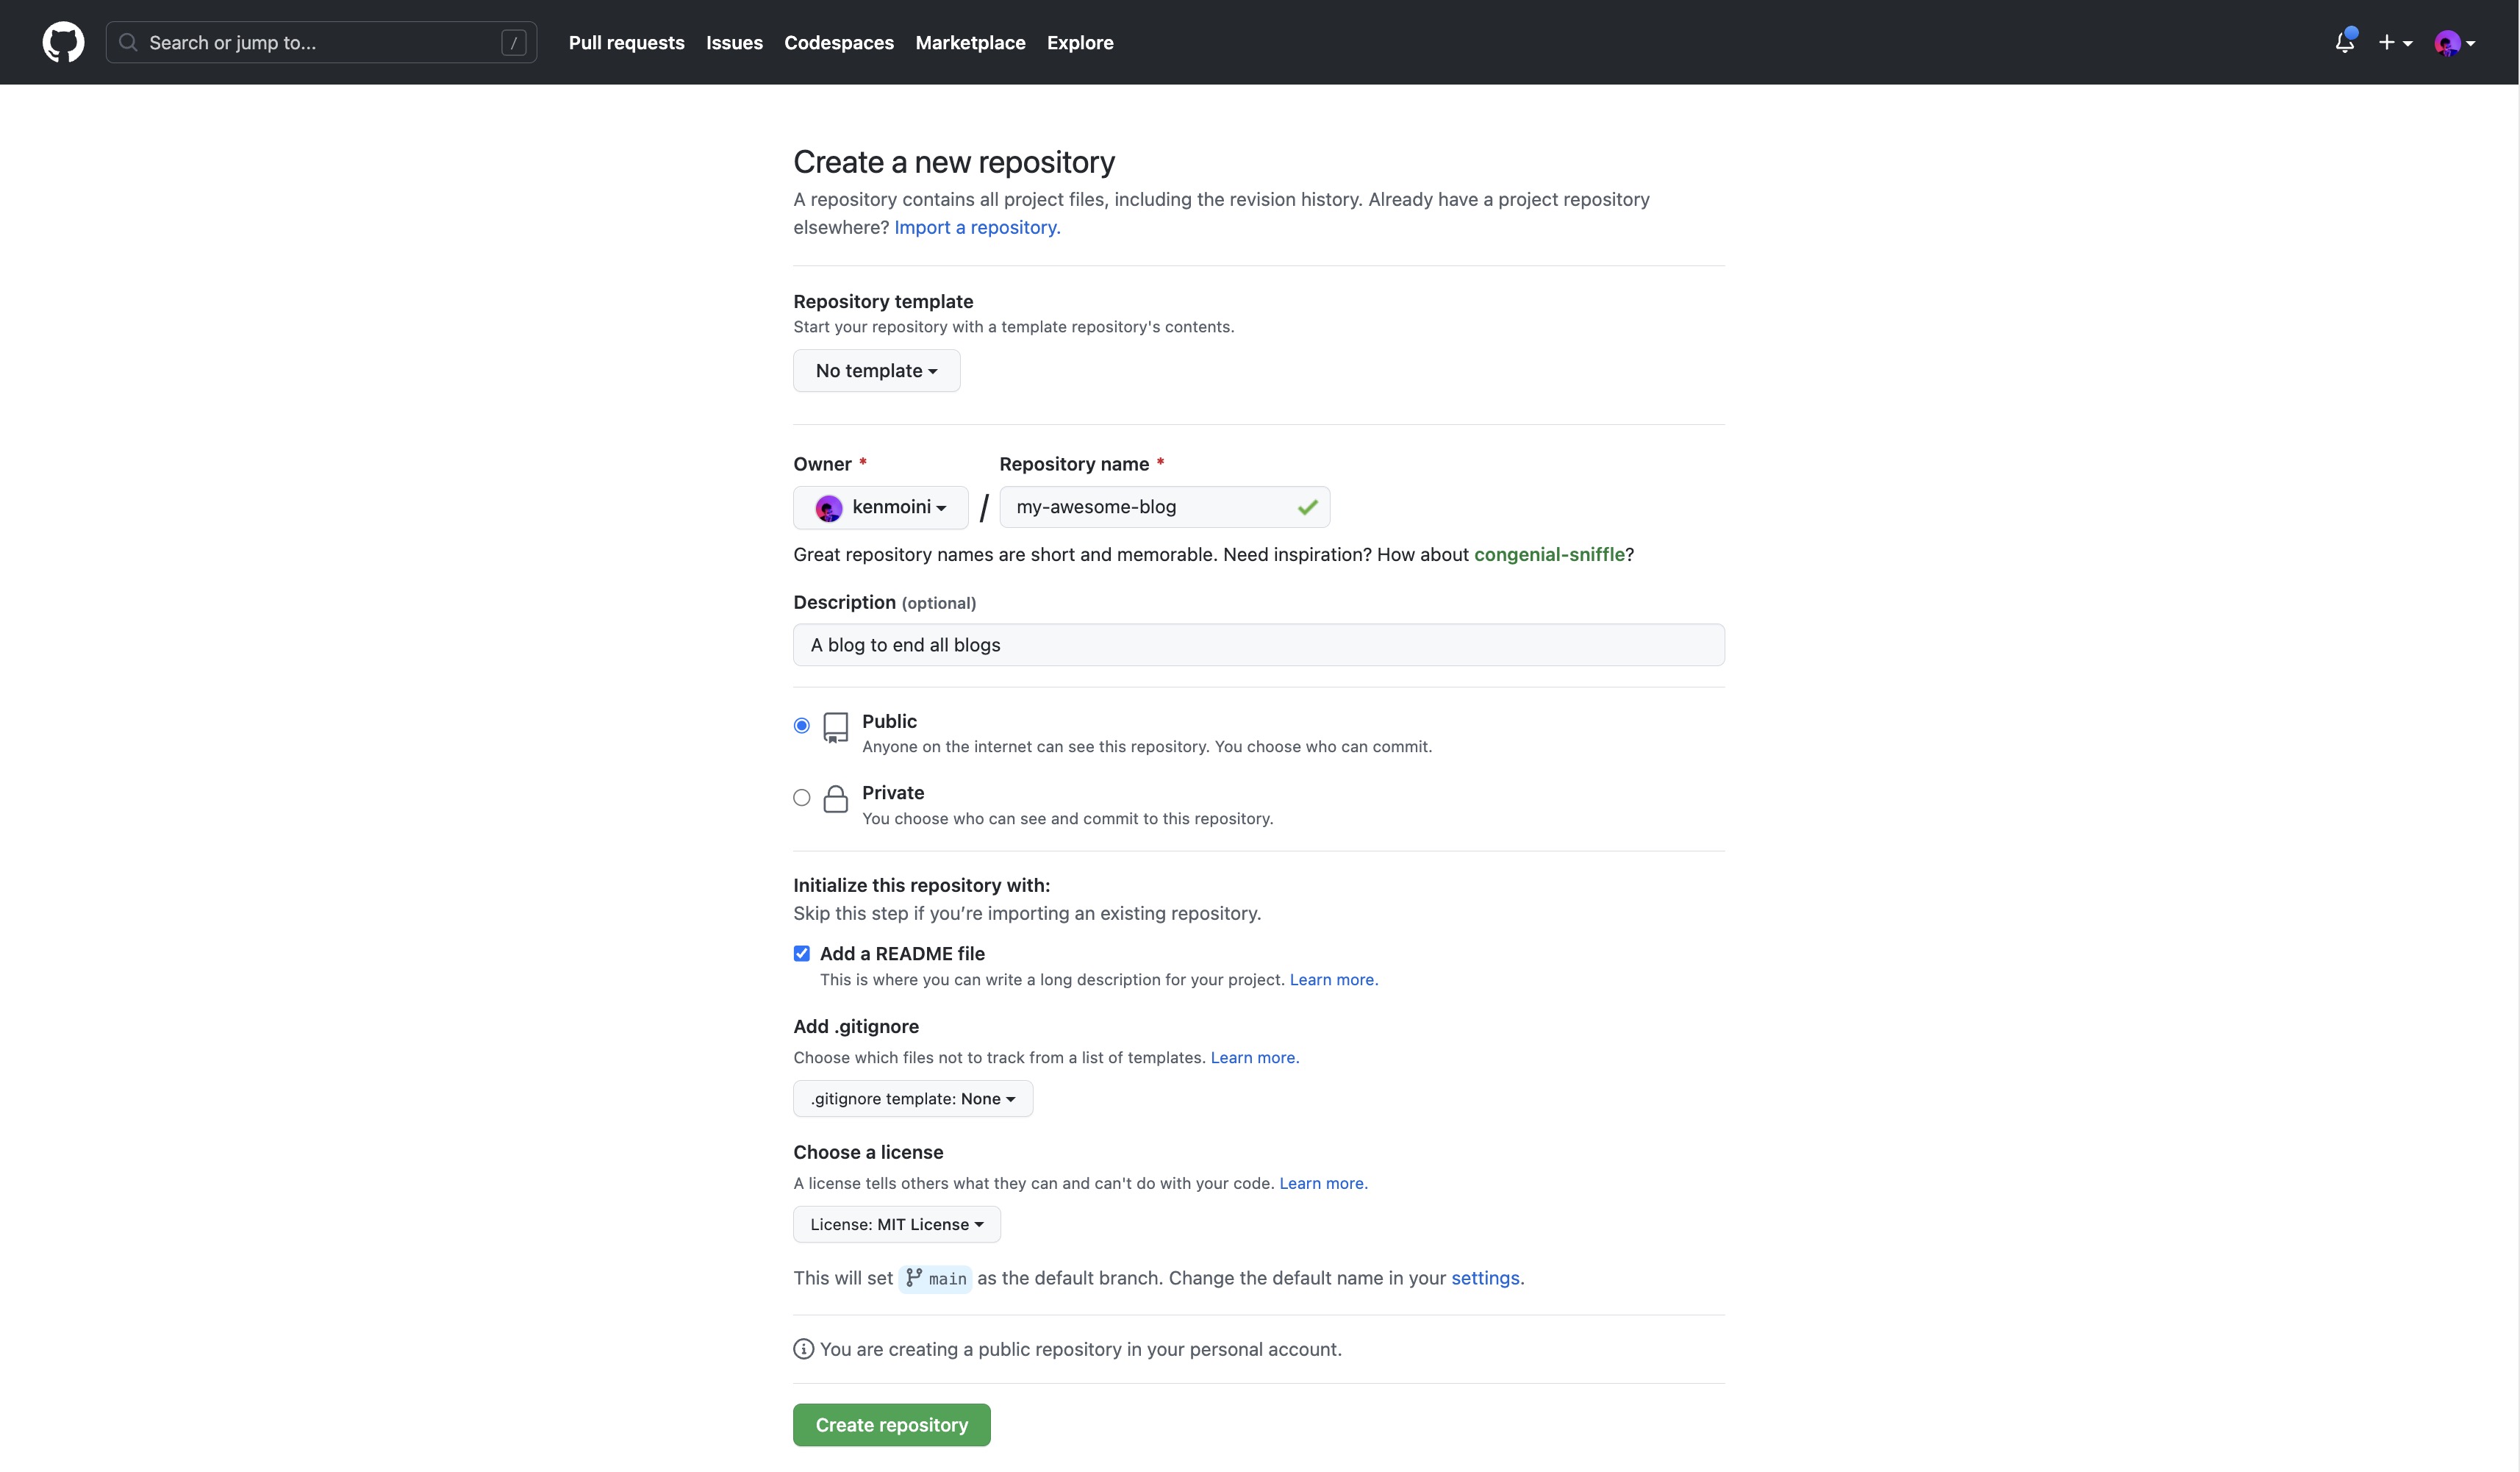
Task: Select the Private radio button
Action: click(x=801, y=798)
